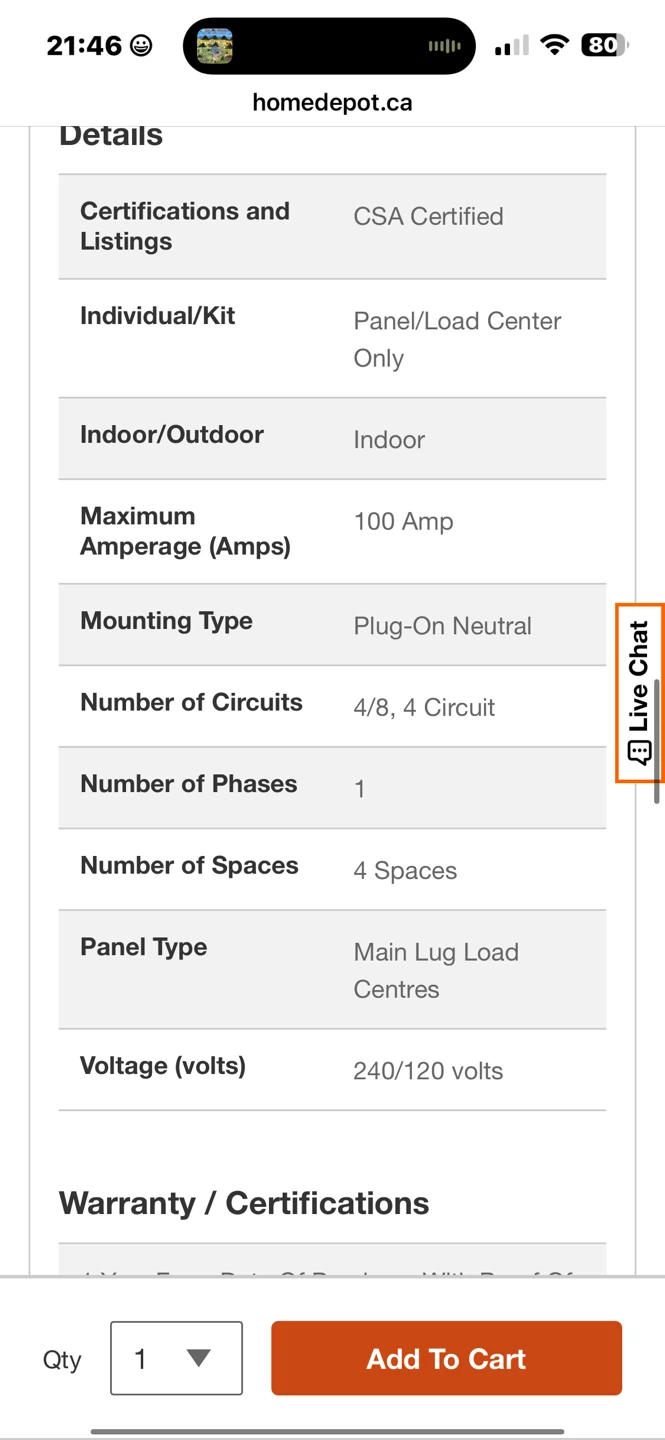Tap the 21:46 clock
Screen dimensions: 665x1440
pos(84,45)
